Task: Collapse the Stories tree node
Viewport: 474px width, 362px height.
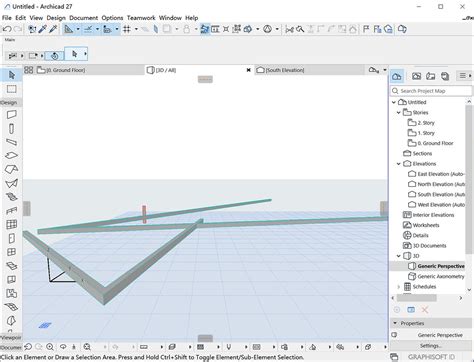Action: [x=399, y=112]
